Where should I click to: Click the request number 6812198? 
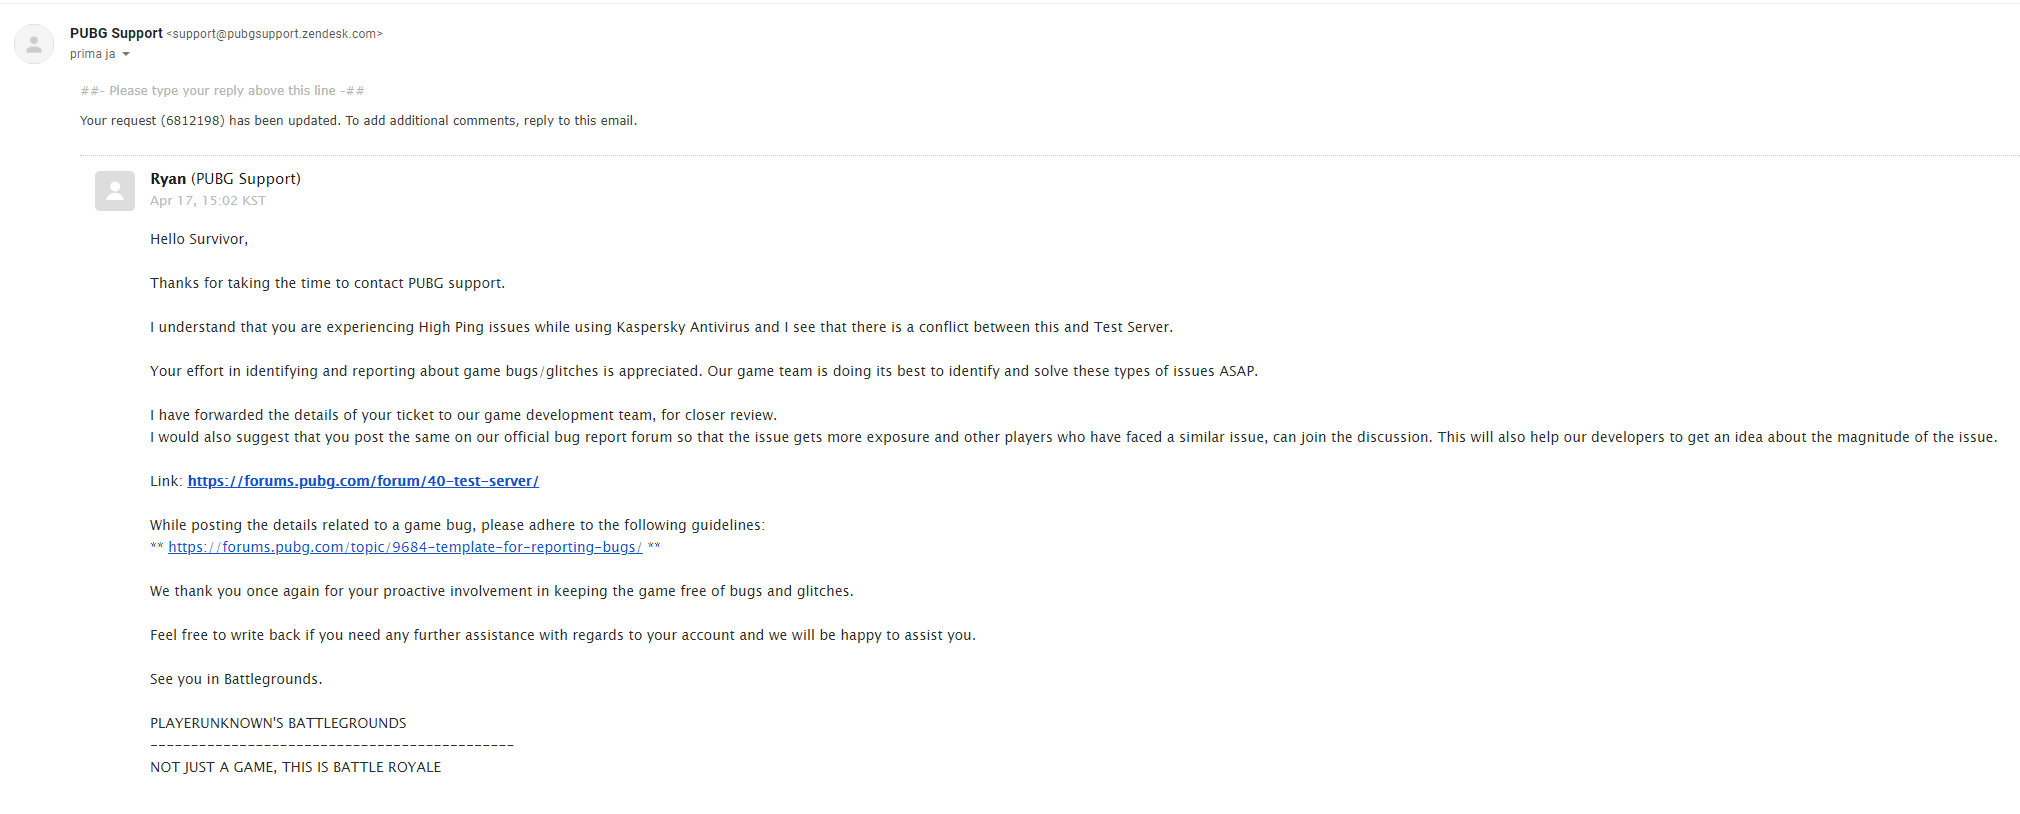[x=192, y=121]
